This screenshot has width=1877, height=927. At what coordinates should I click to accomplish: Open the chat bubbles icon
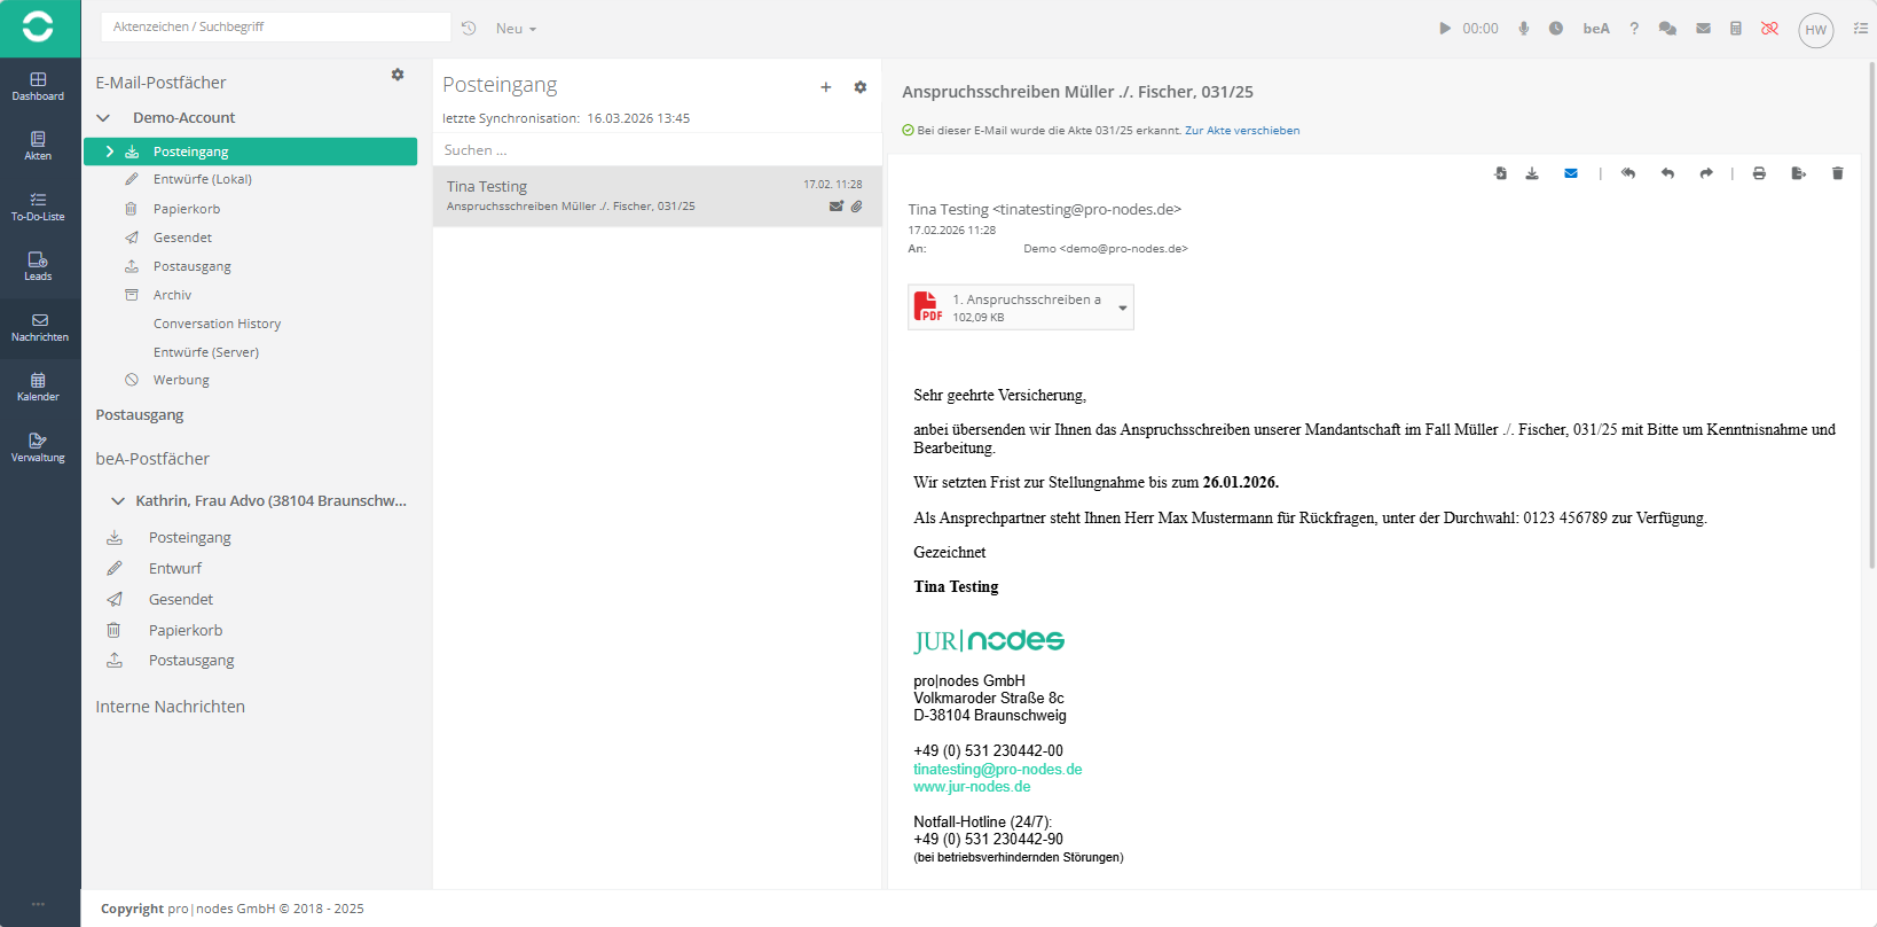click(1667, 29)
